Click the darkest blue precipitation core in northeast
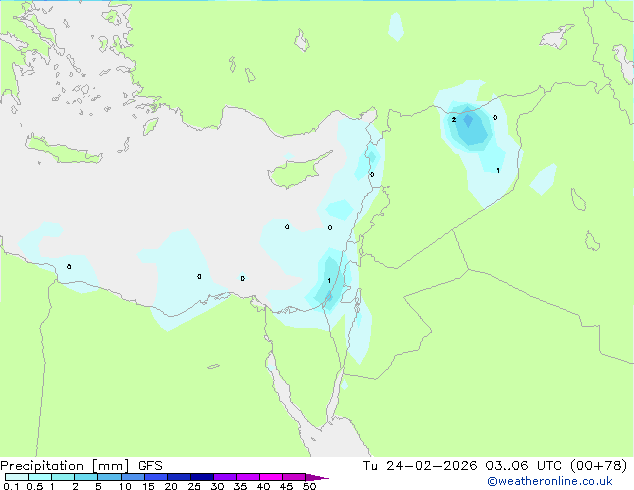The height and width of the screenshot is (490, 634). click(468, 120)
